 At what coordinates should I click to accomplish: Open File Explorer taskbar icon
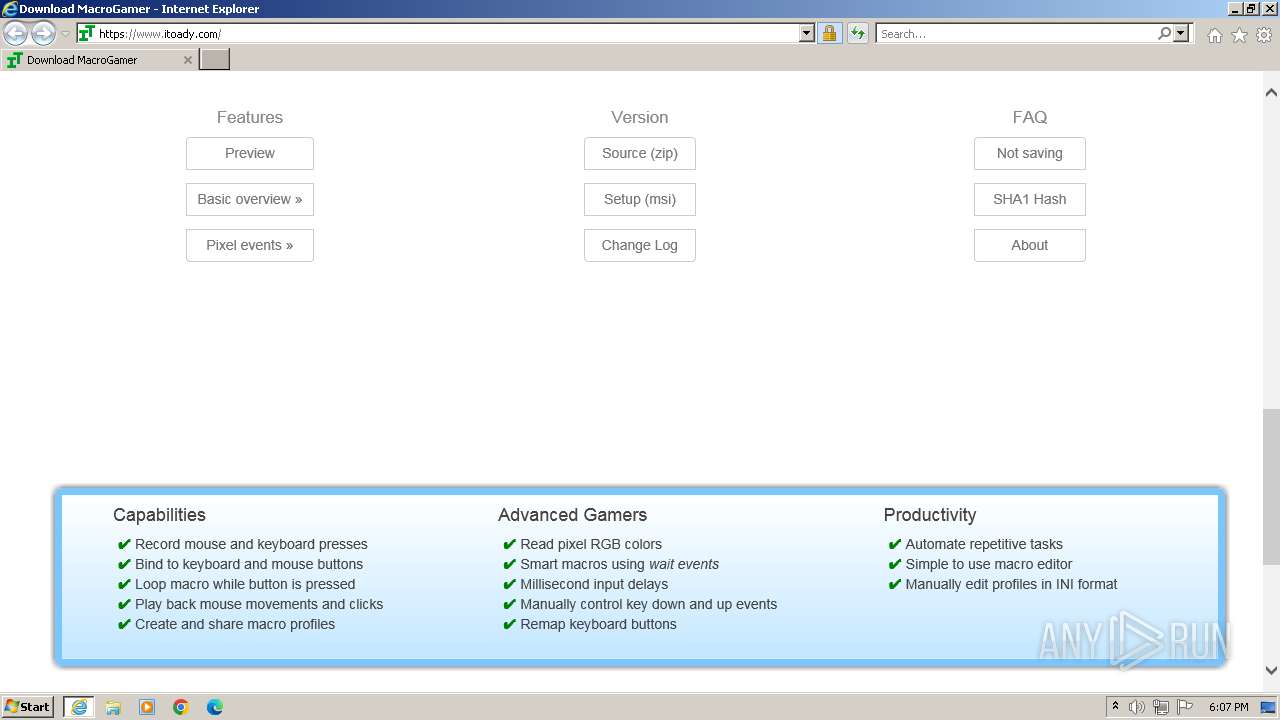pos(113,707)
